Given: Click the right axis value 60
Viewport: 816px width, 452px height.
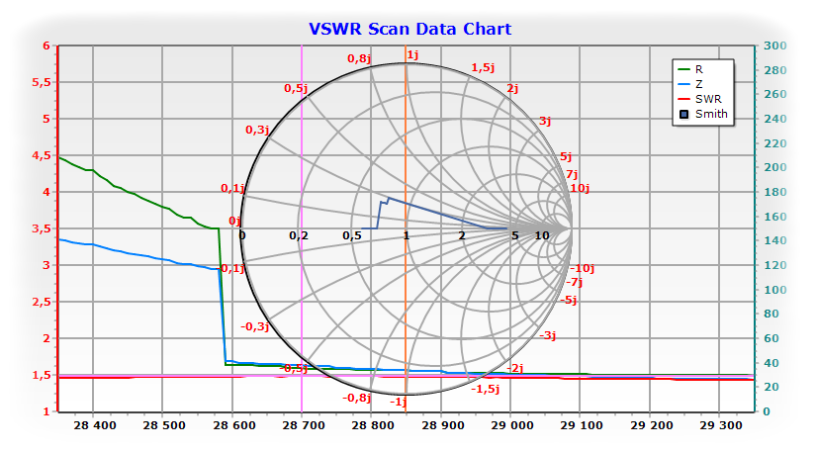Looking at the screenshot, I should pyautogui.click(x=771, y=339).
